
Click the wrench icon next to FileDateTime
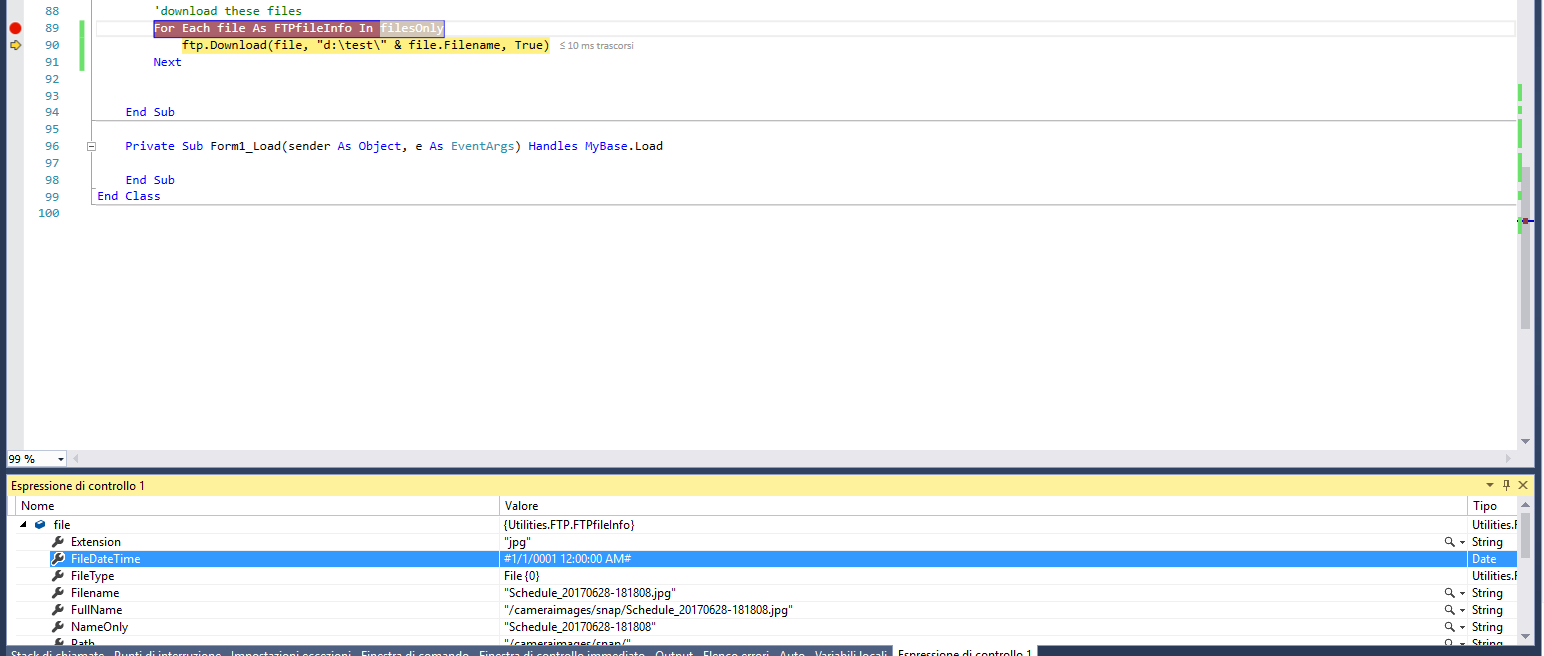click(x=58, y=559)
